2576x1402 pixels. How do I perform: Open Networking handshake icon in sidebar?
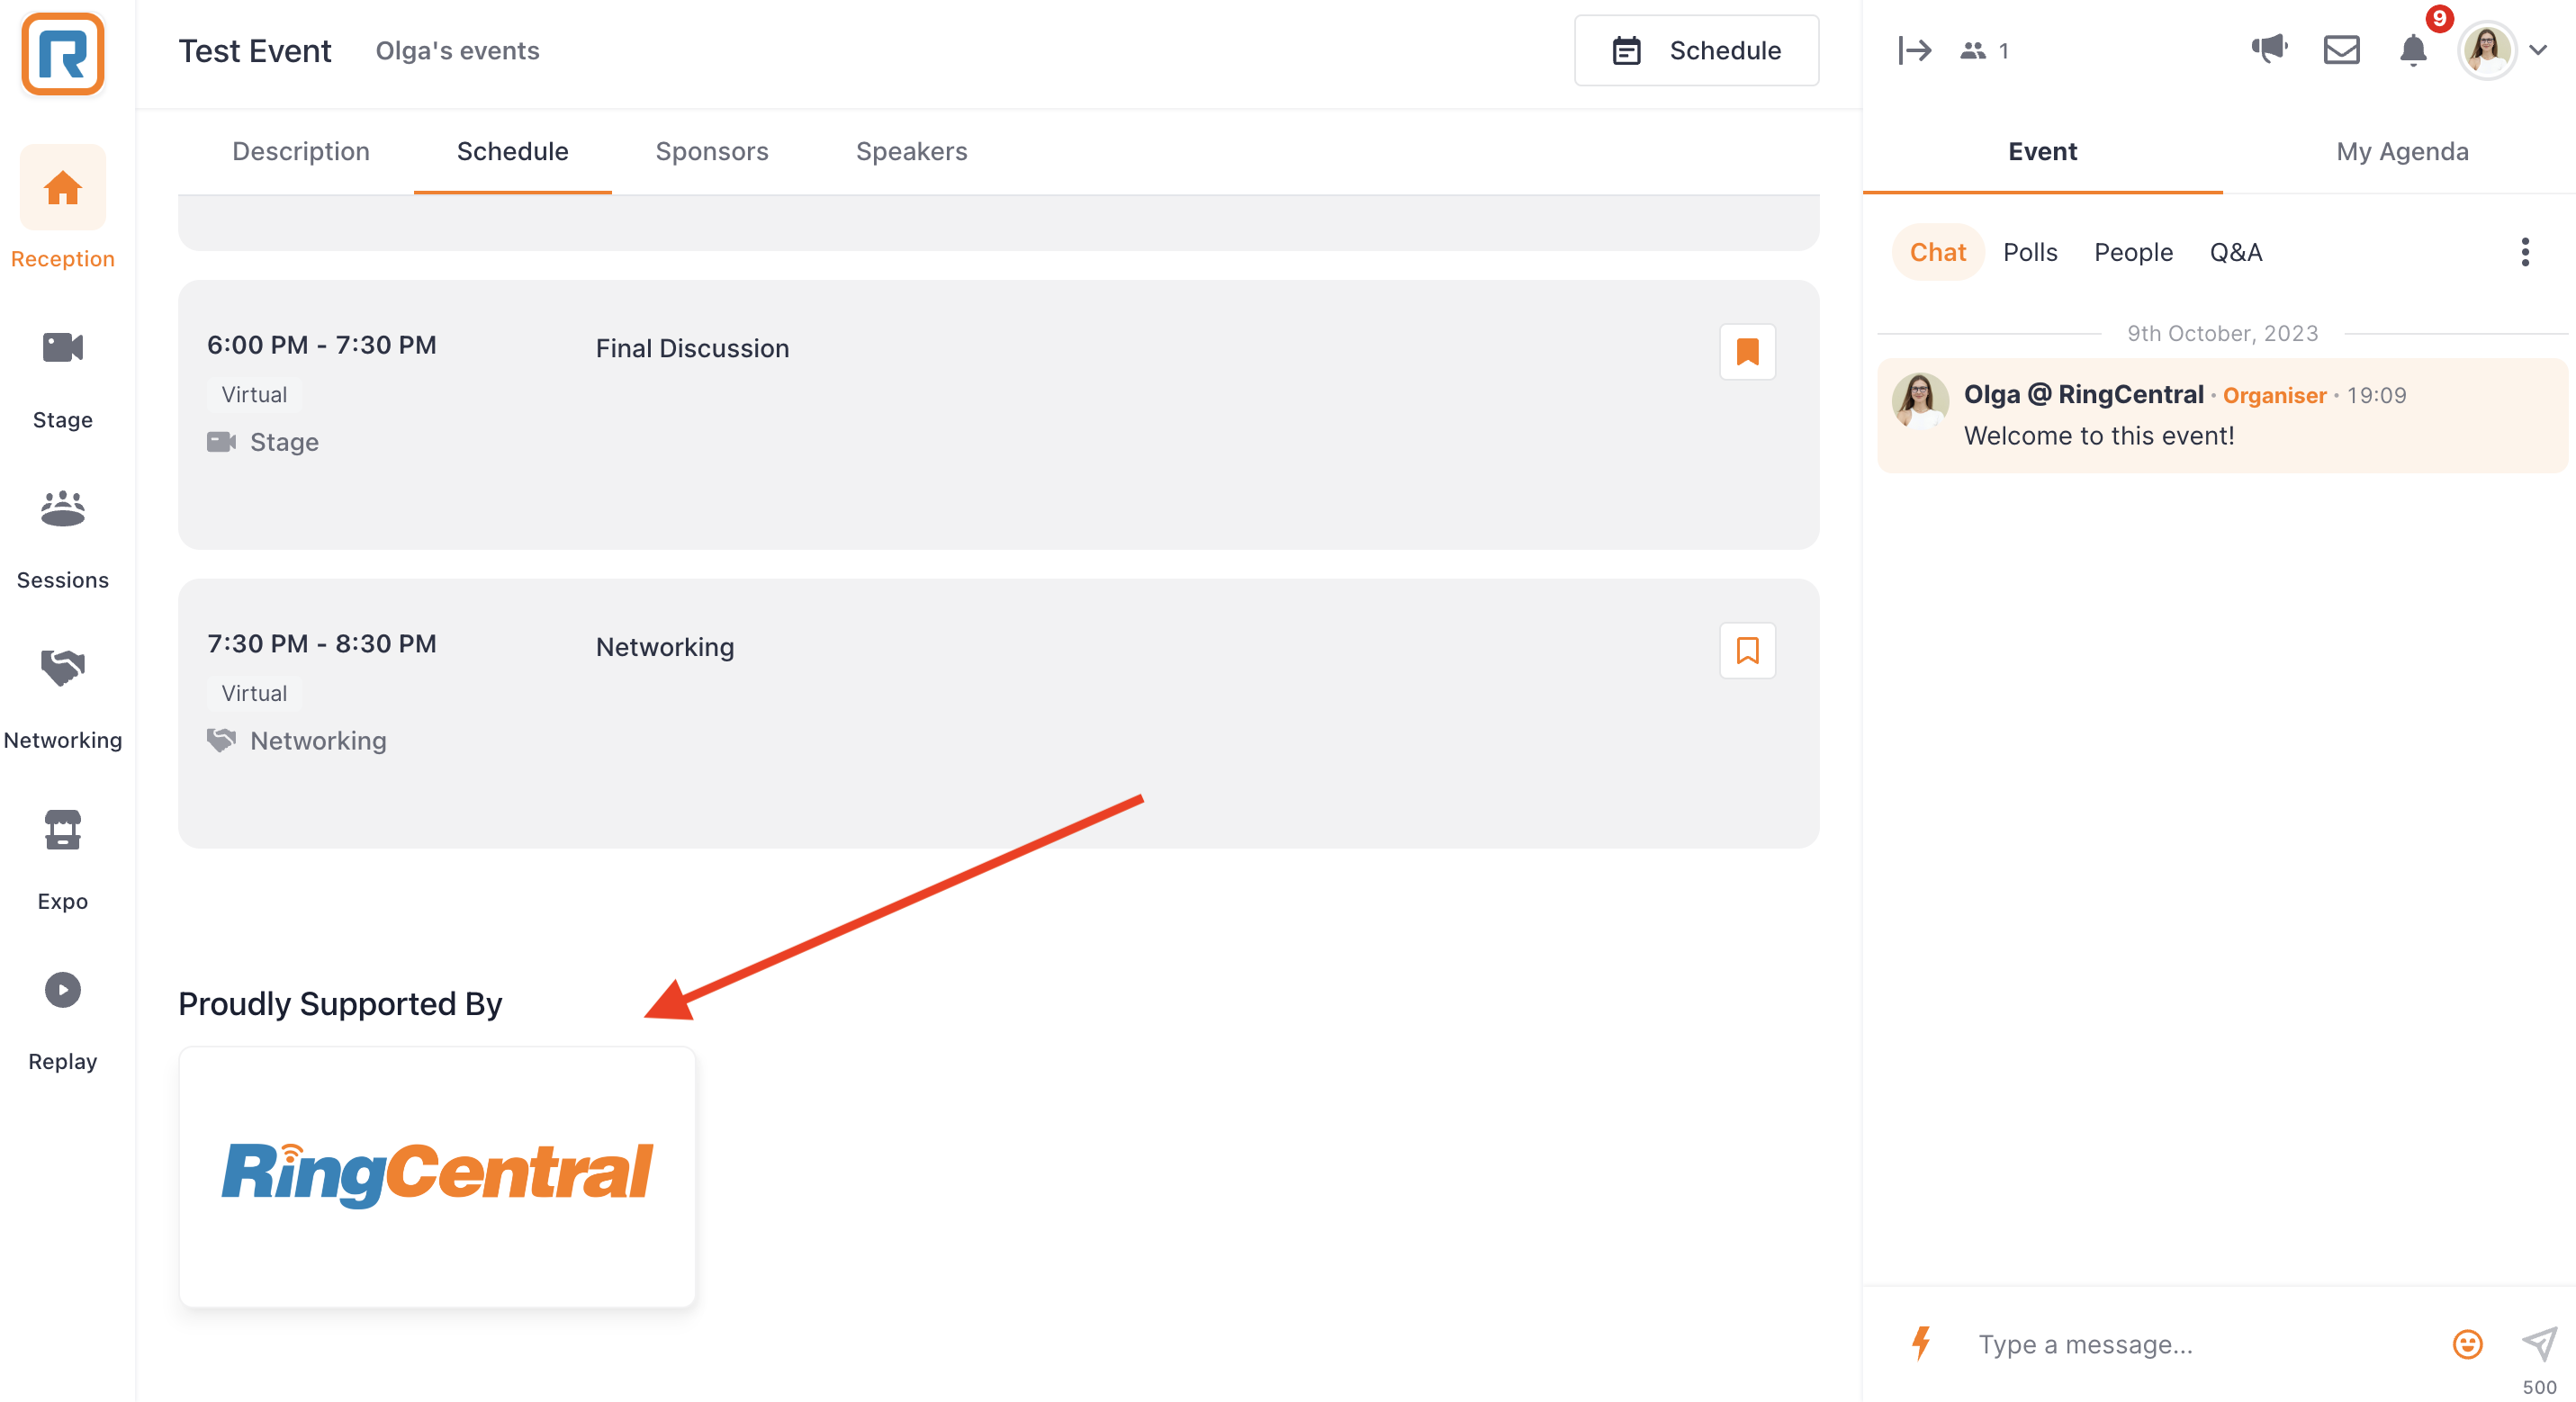click(x=62, y=668)
